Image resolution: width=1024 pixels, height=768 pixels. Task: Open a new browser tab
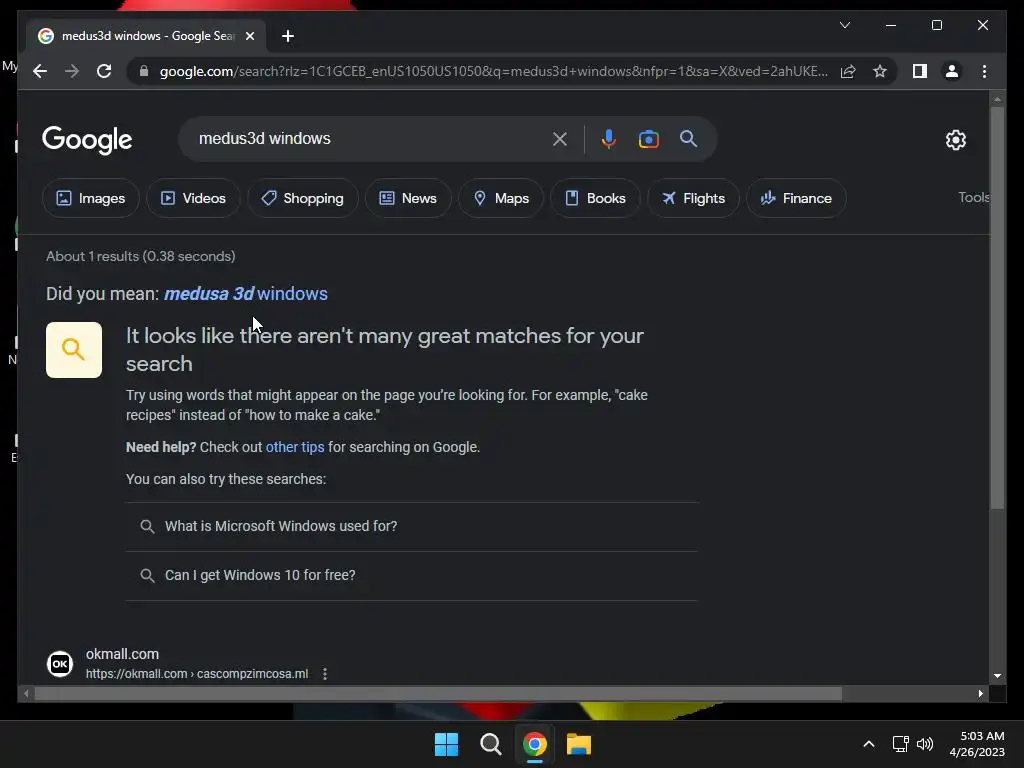(287, 36)
